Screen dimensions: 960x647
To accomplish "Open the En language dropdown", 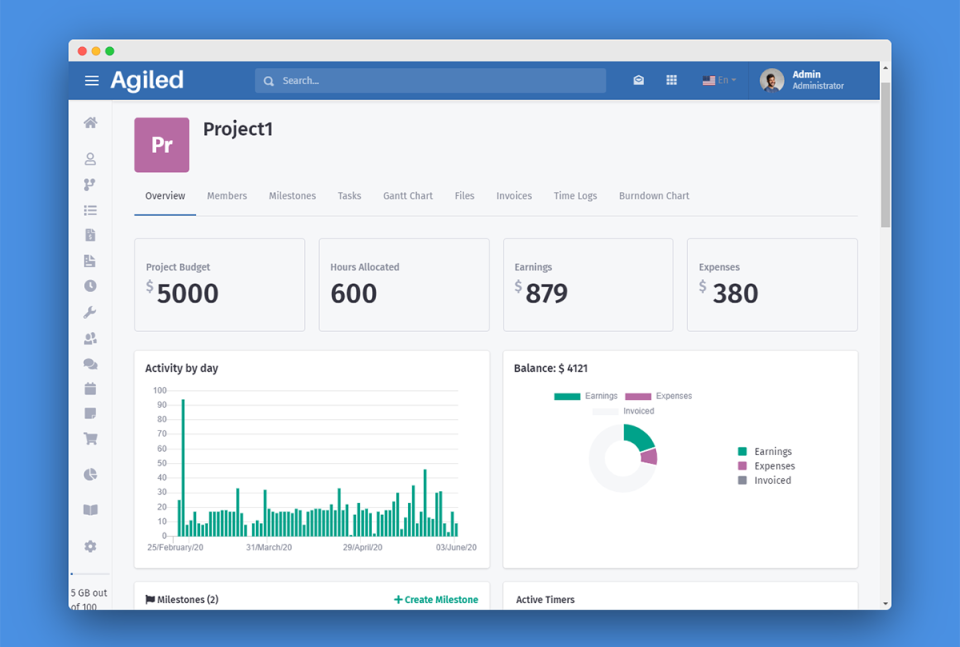I will (719, 80).
